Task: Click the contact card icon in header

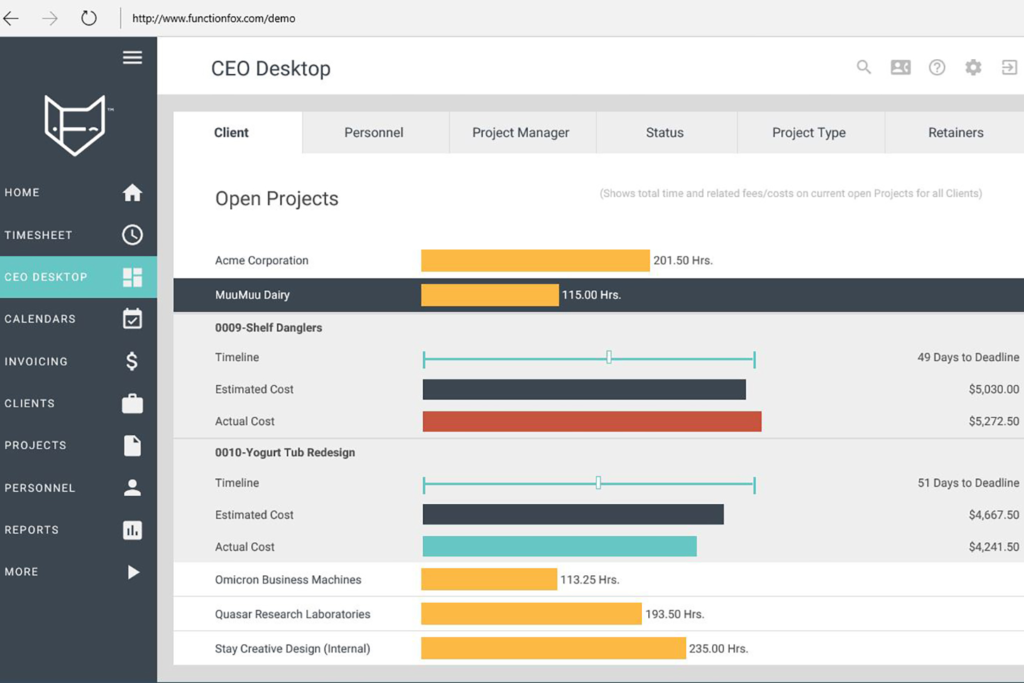Action: pyautogui.click(x=900, y=68)
